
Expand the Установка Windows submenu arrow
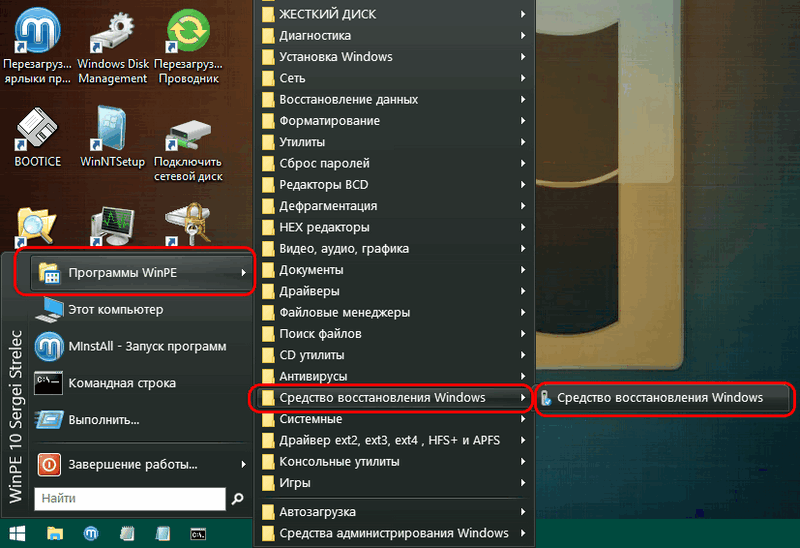click(x=523, y=57)
